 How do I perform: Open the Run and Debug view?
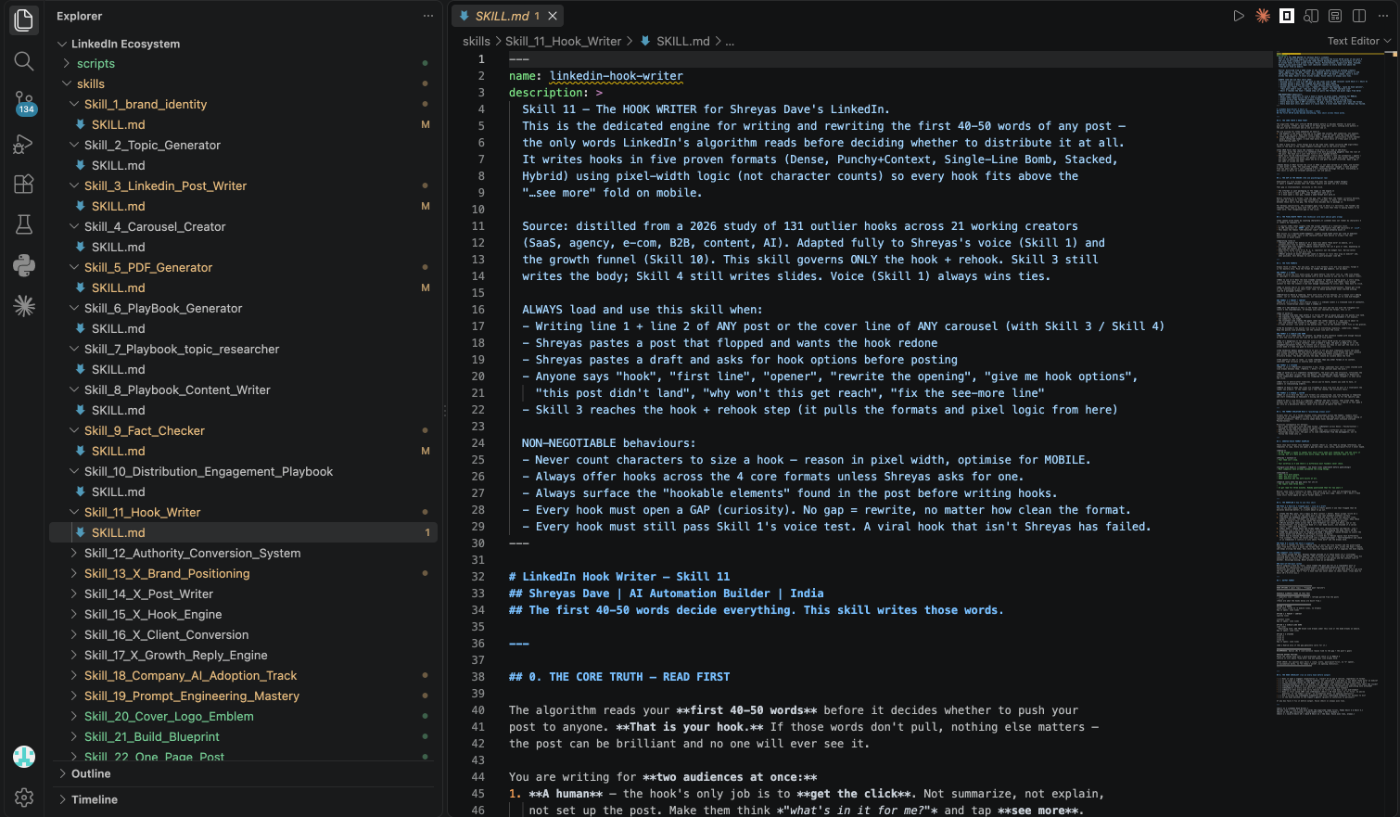click(24, 144)
